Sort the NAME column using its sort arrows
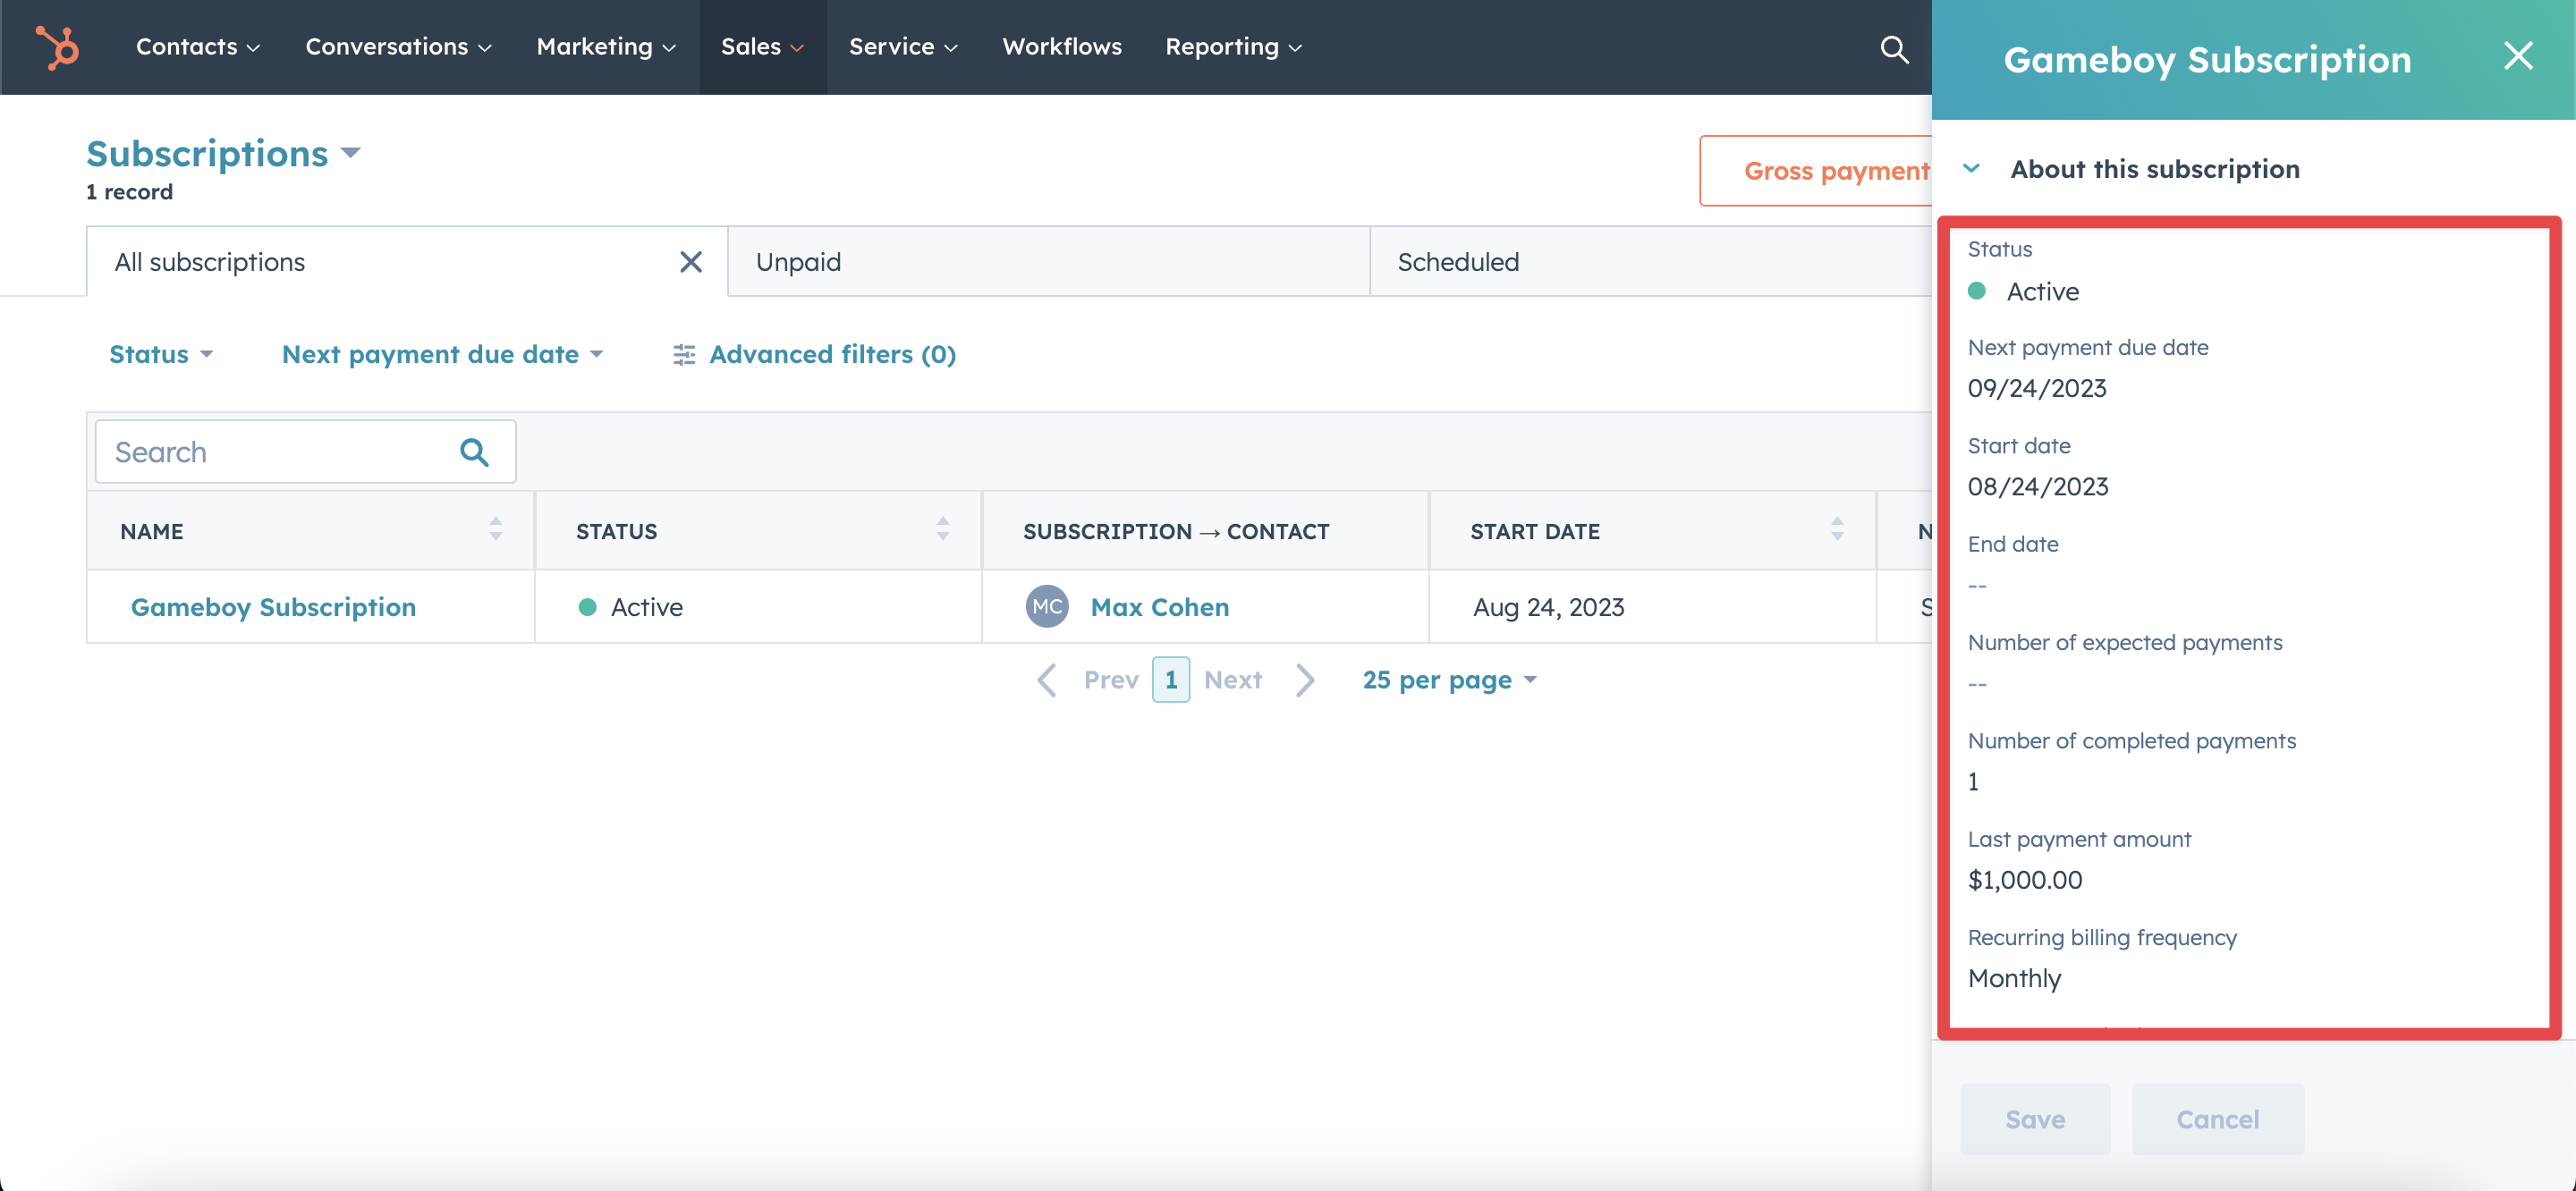This screenshot has width=2576, height=1191. click(x=495, y=531)
